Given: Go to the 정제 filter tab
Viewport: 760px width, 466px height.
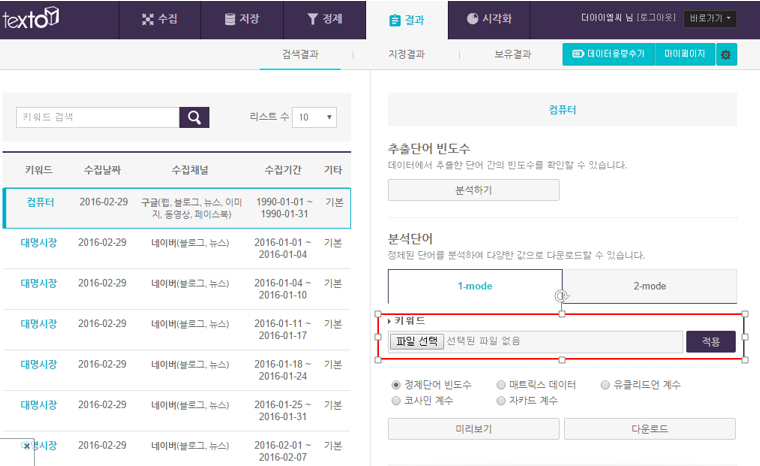Looking at the screenshot, I should (323, 19).
